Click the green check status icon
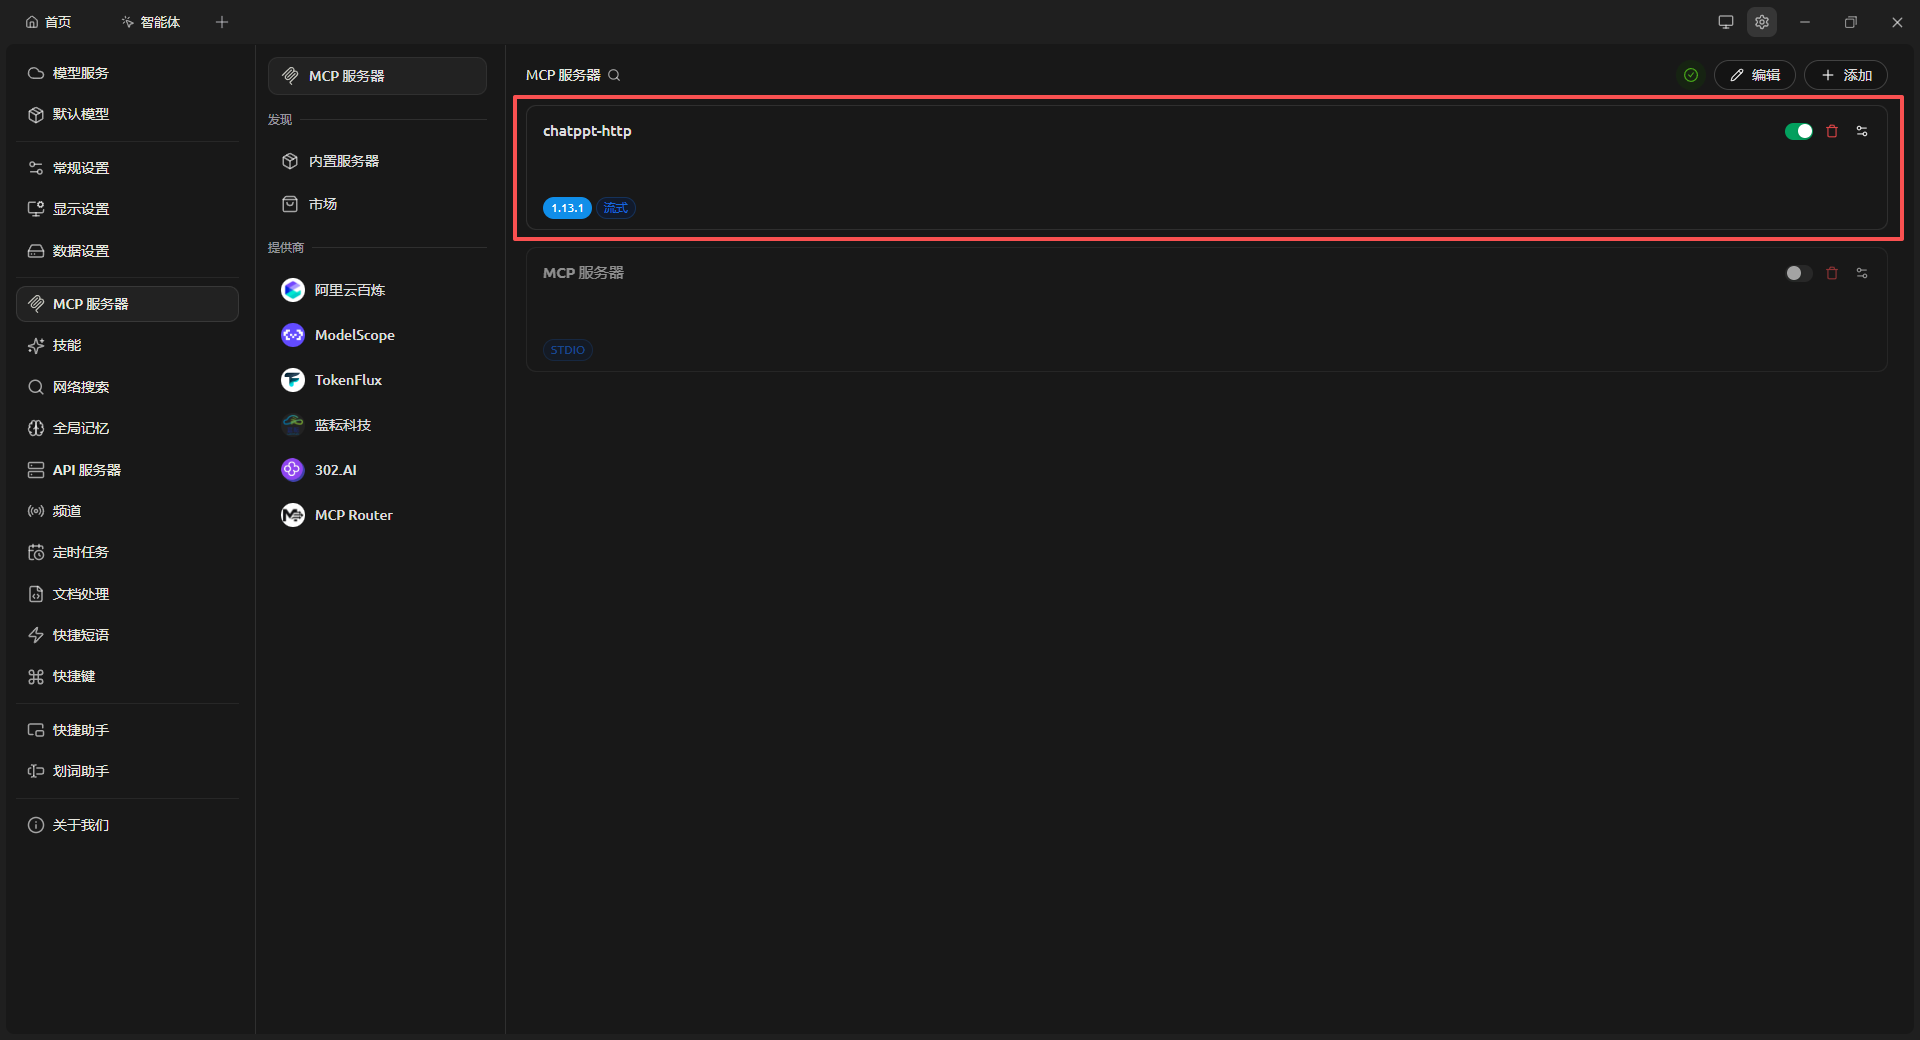Image resolution: width=1920 pixels, height=1040 pixels. click(x=1691, y=75)
